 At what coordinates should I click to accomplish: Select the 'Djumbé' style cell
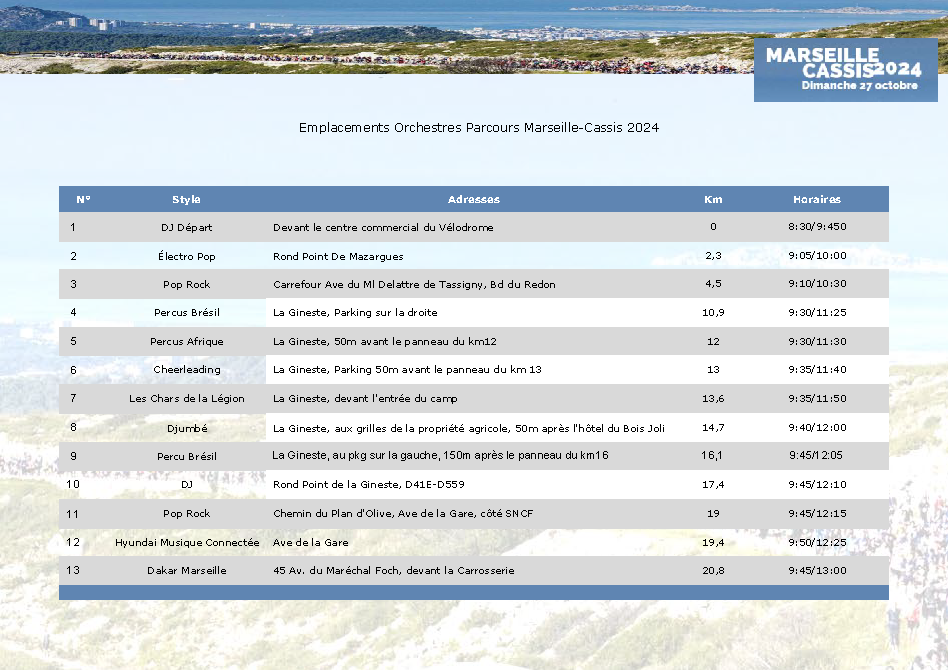point(186,428)
